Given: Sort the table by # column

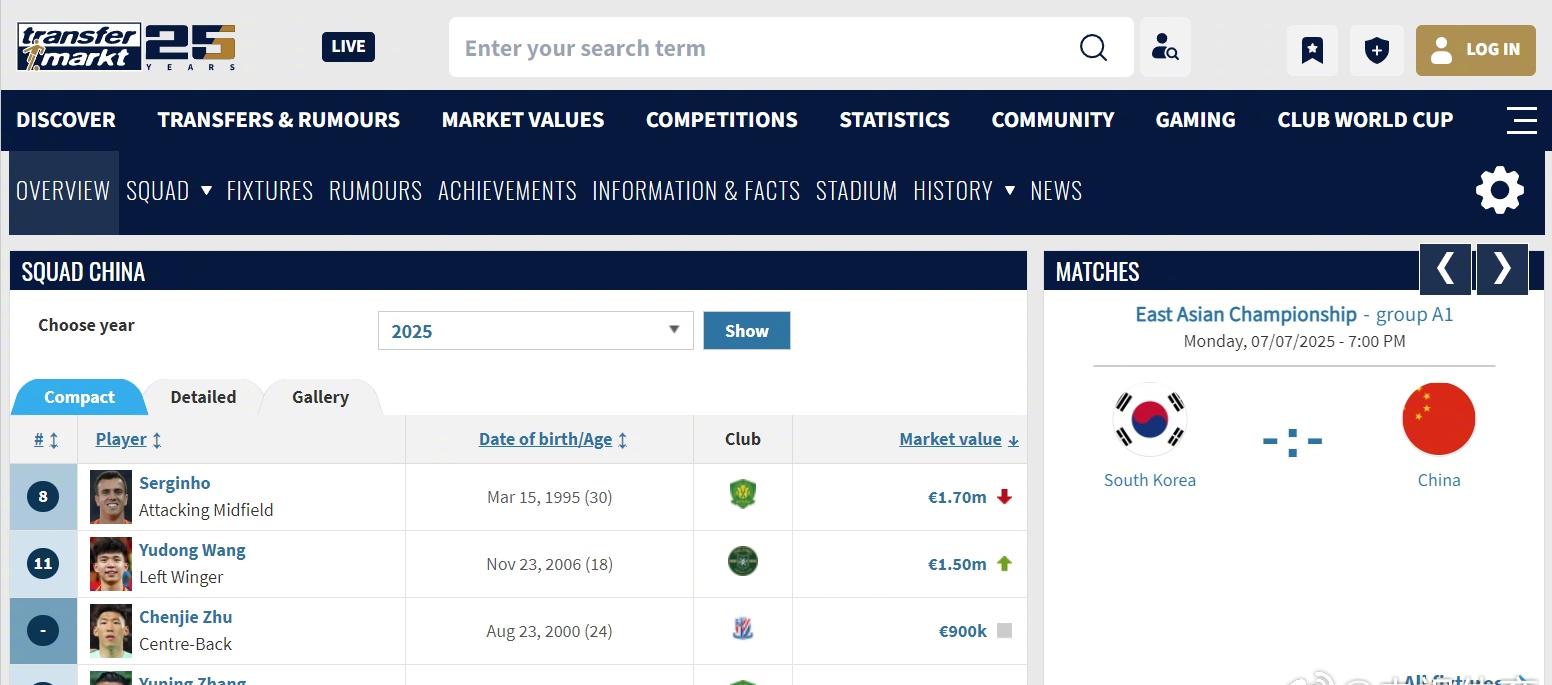Looking at the screenshot, I should pyautogui.click(x=46, y=439).
